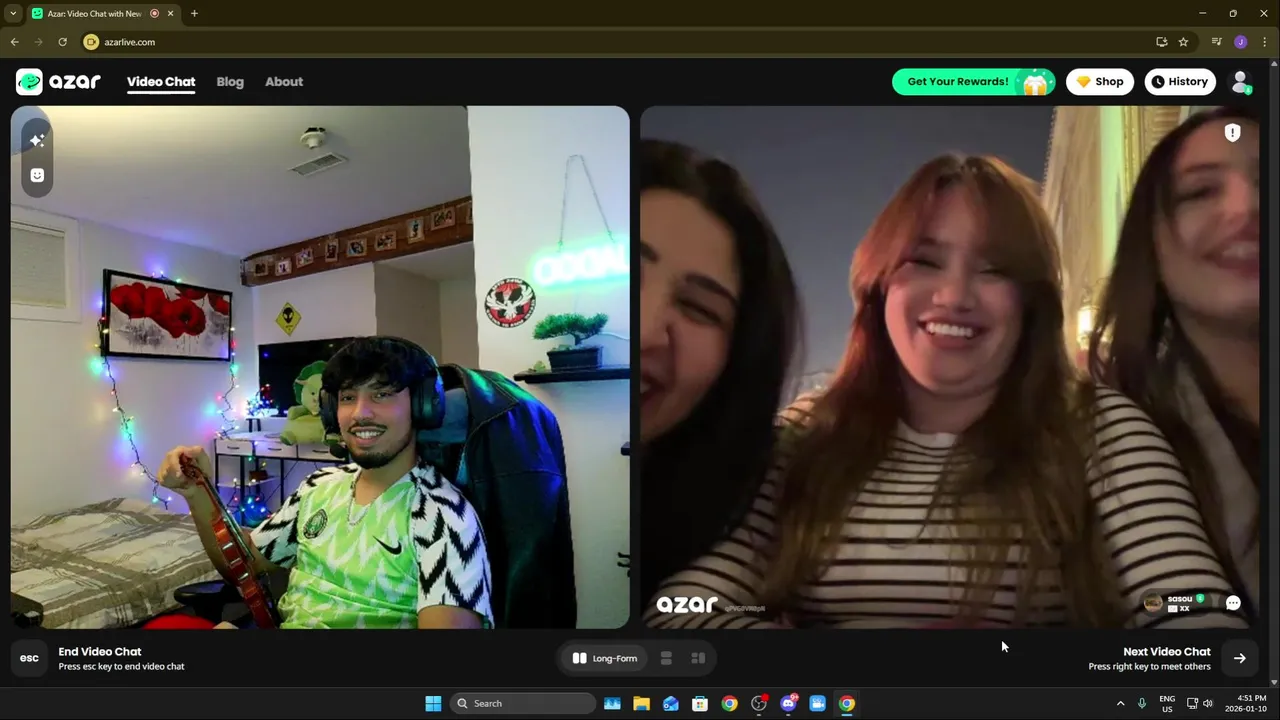Bookmark this tab with star
Image resolution: width=1280 pixels, height=720 pixels.
(1183, 42)
